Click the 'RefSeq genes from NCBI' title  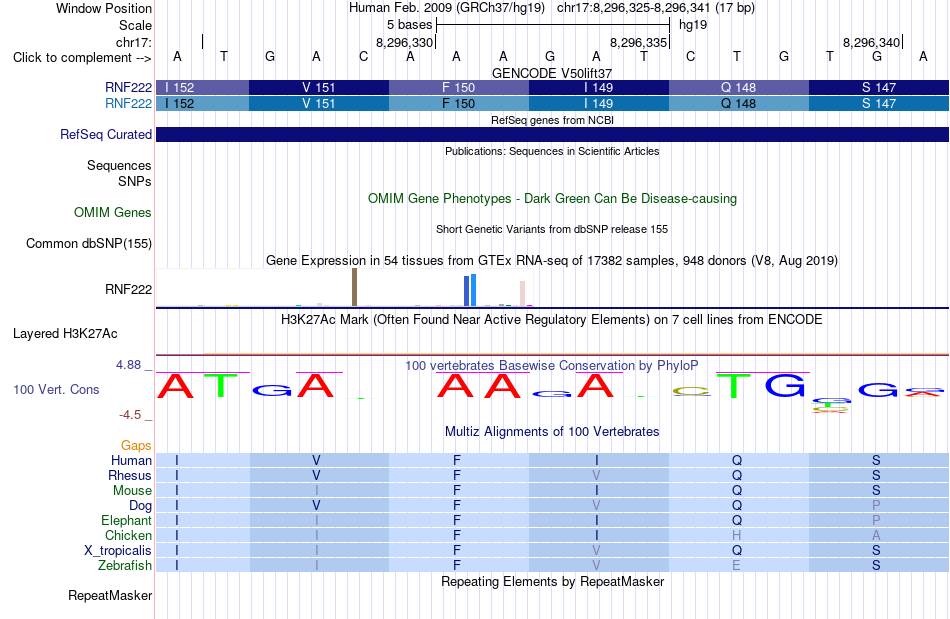pyautogui.click(x=552, y=120)
